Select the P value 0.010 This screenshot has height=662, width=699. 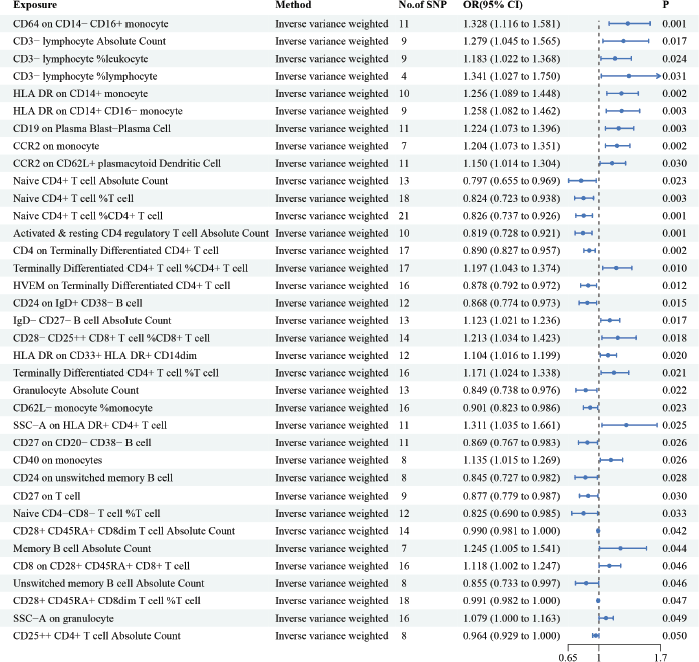click(x=674, y=268)
